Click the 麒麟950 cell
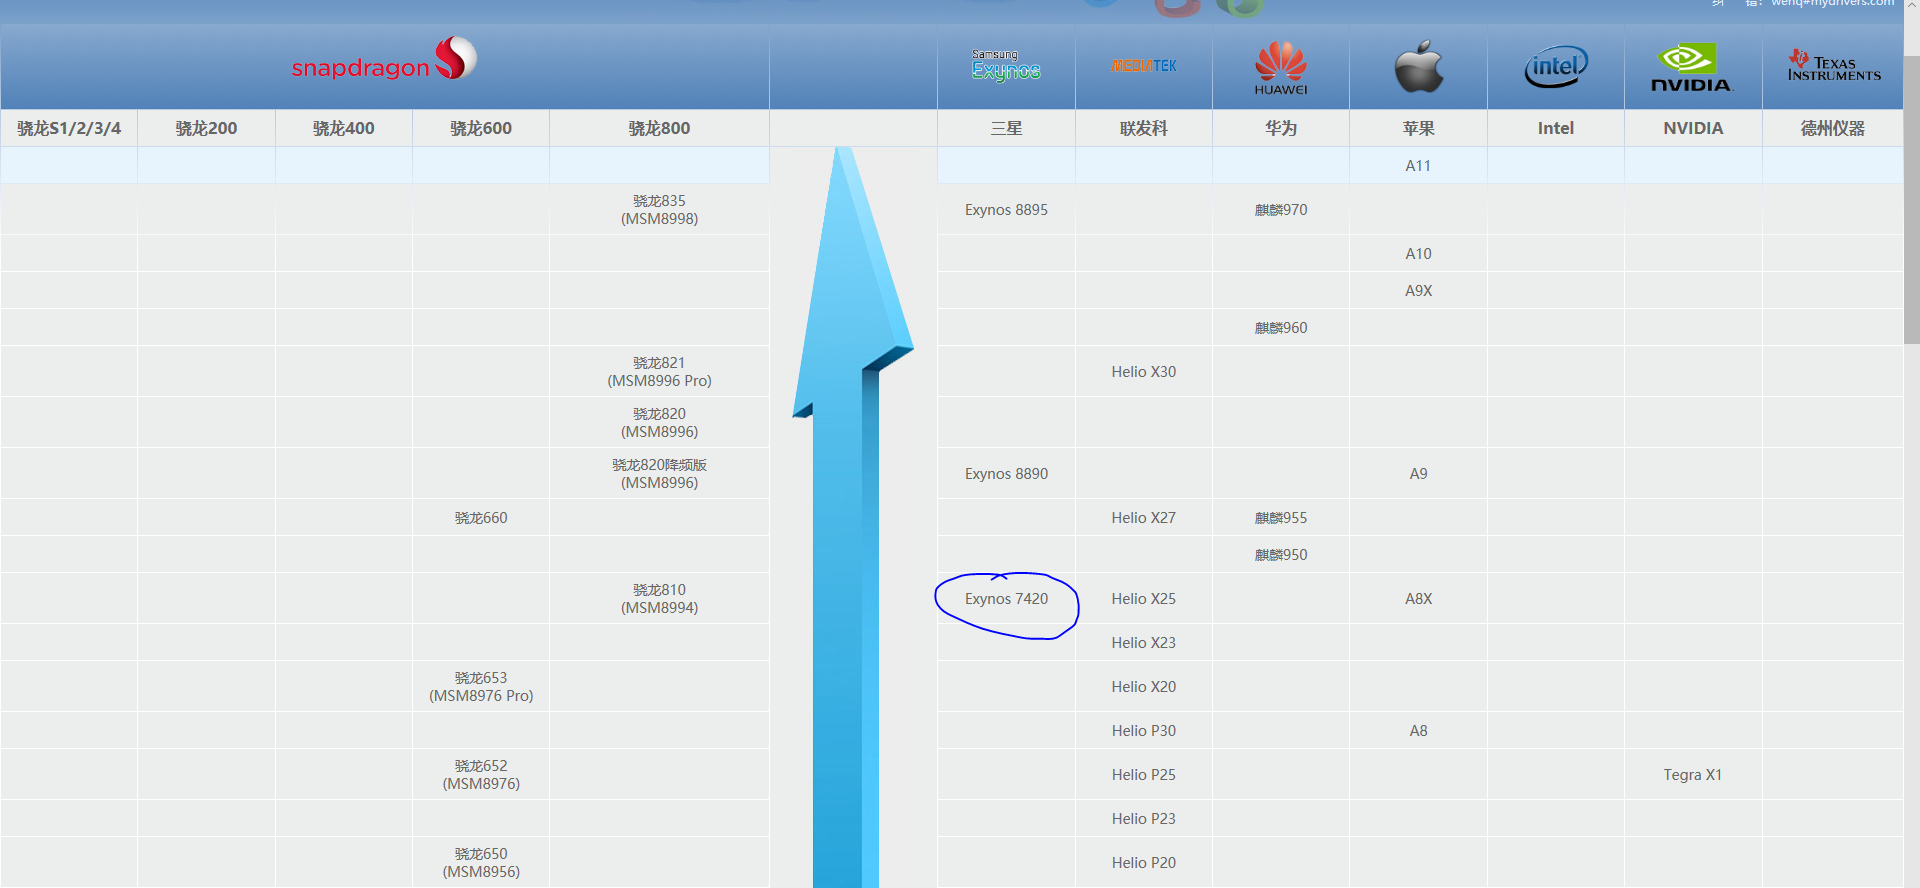The width and height of the screenshot is (1920, 888). coord(1281,555)
